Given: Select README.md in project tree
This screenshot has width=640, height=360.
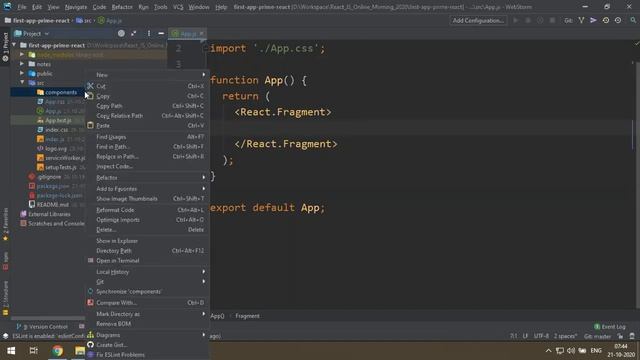Looking at the screenshot, I should pos(53,204).
